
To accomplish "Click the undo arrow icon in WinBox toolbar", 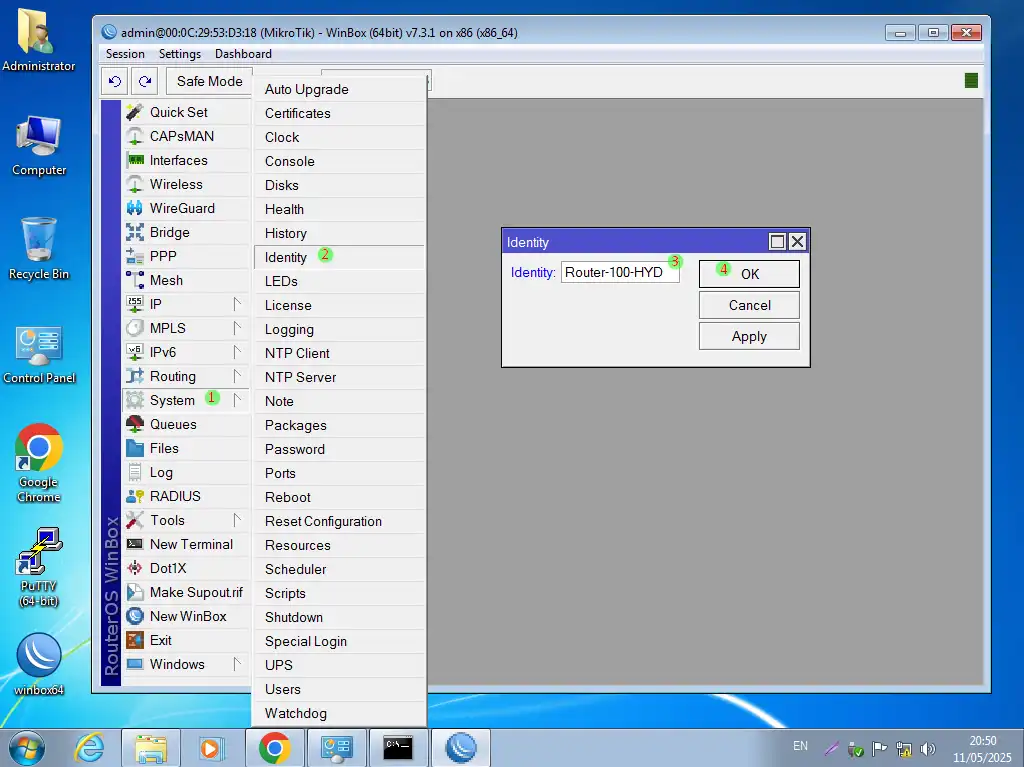I will [x=115, y=81].
